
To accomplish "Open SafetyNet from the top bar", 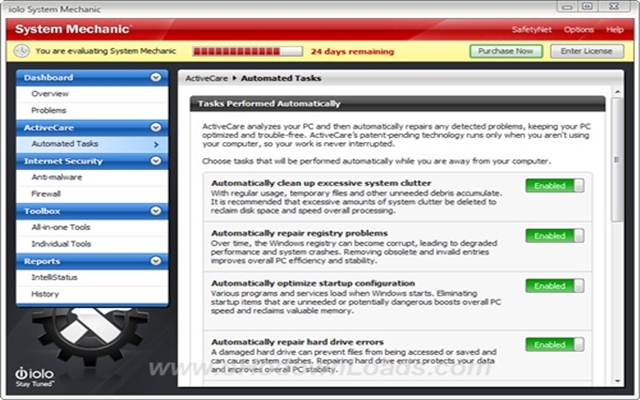I will [x=531, y=30].
